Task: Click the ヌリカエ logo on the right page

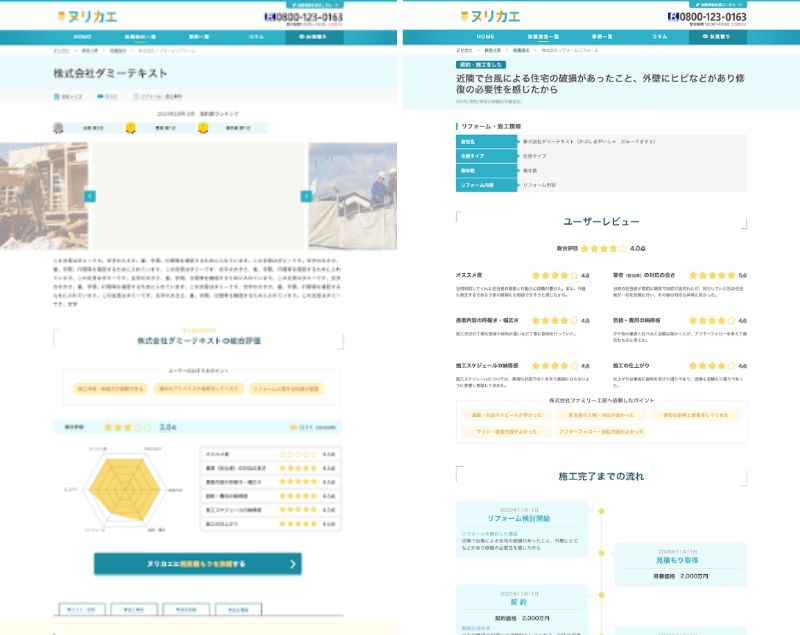Action: [489, 16]
